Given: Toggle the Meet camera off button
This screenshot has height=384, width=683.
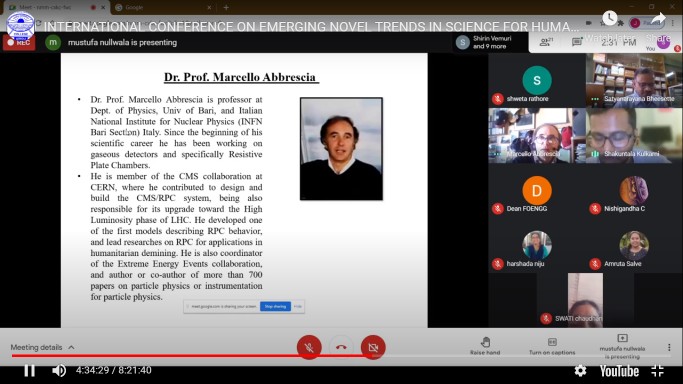Looking at the screenshot, I should point(373,347).
